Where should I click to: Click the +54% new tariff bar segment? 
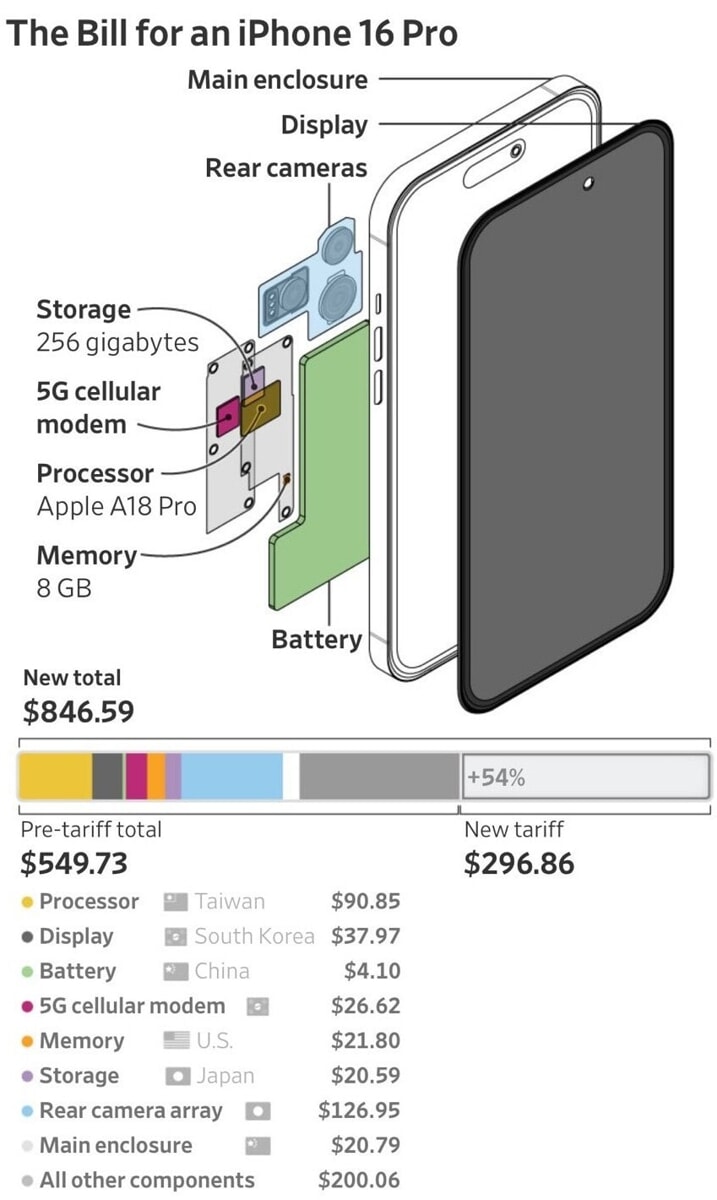pos(585,777)
